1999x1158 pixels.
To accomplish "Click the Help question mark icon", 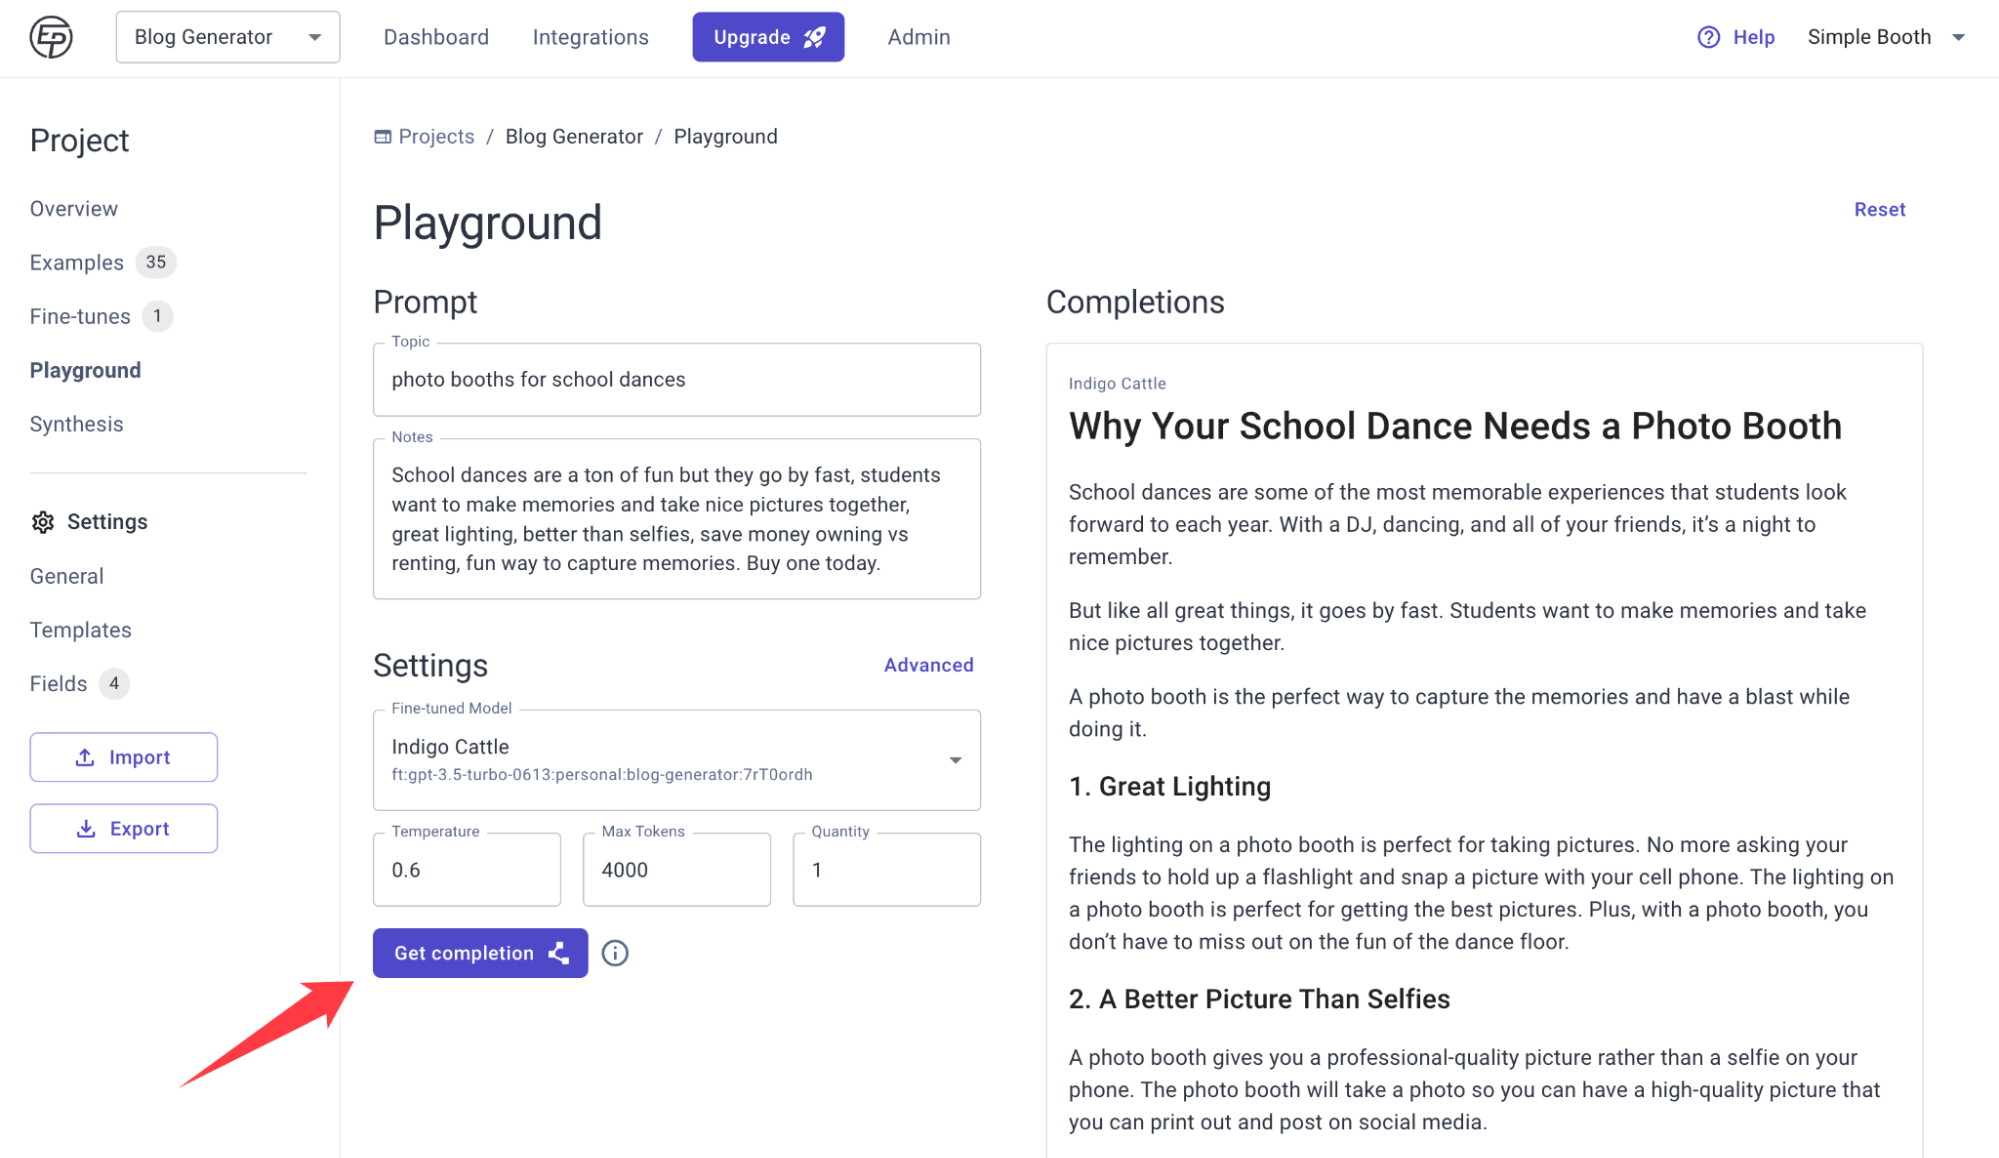I will pos(1708,37).
